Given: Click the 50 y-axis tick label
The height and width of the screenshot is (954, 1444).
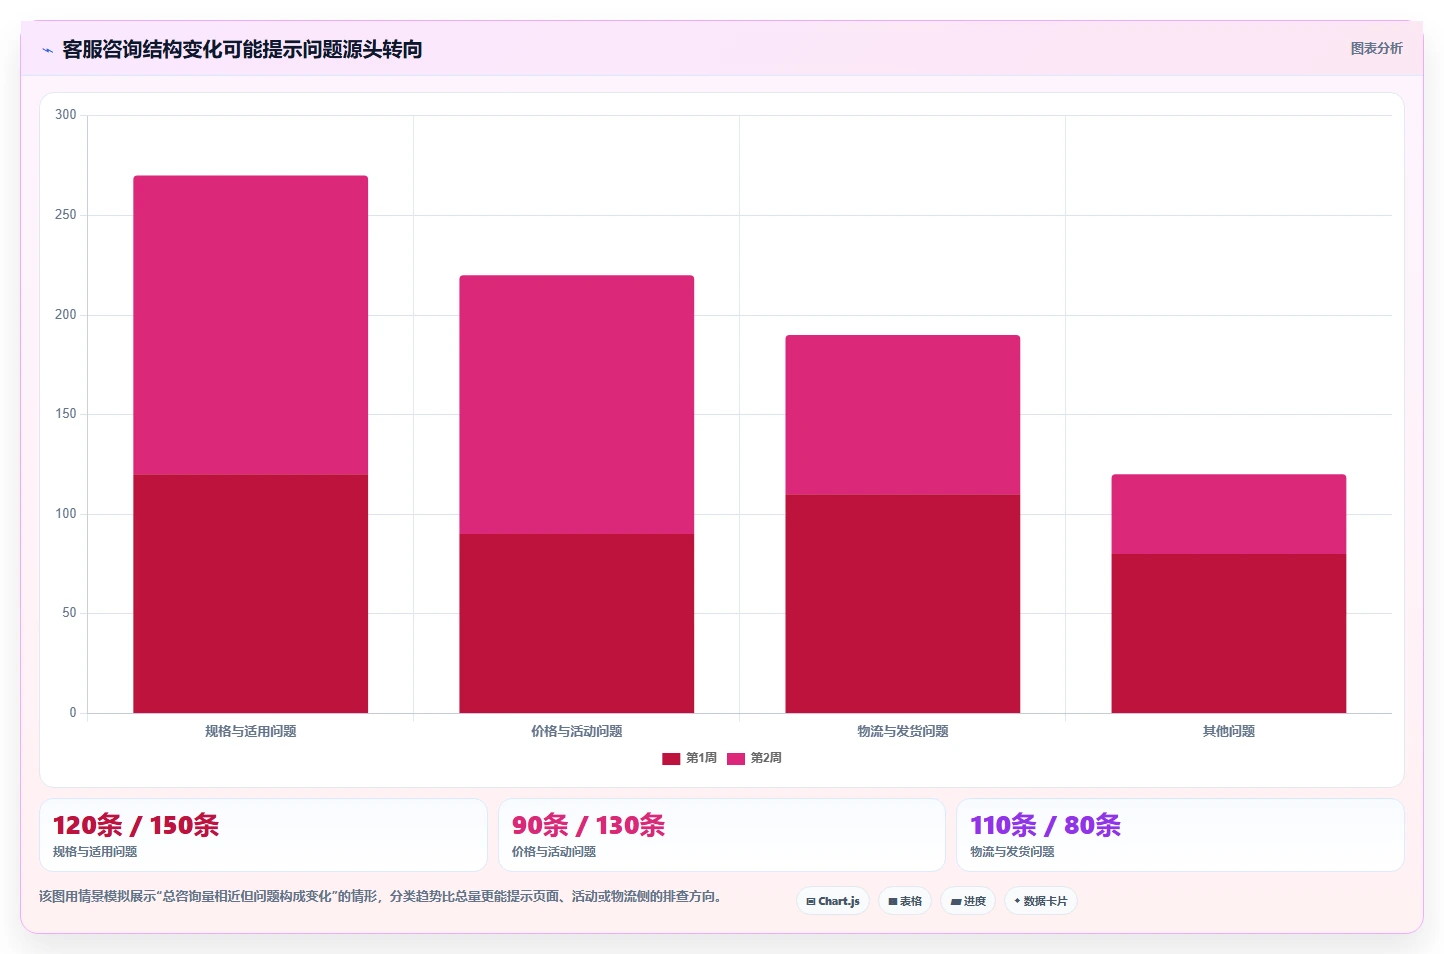Looking at the screenshot, I should (x=69, y=613).
